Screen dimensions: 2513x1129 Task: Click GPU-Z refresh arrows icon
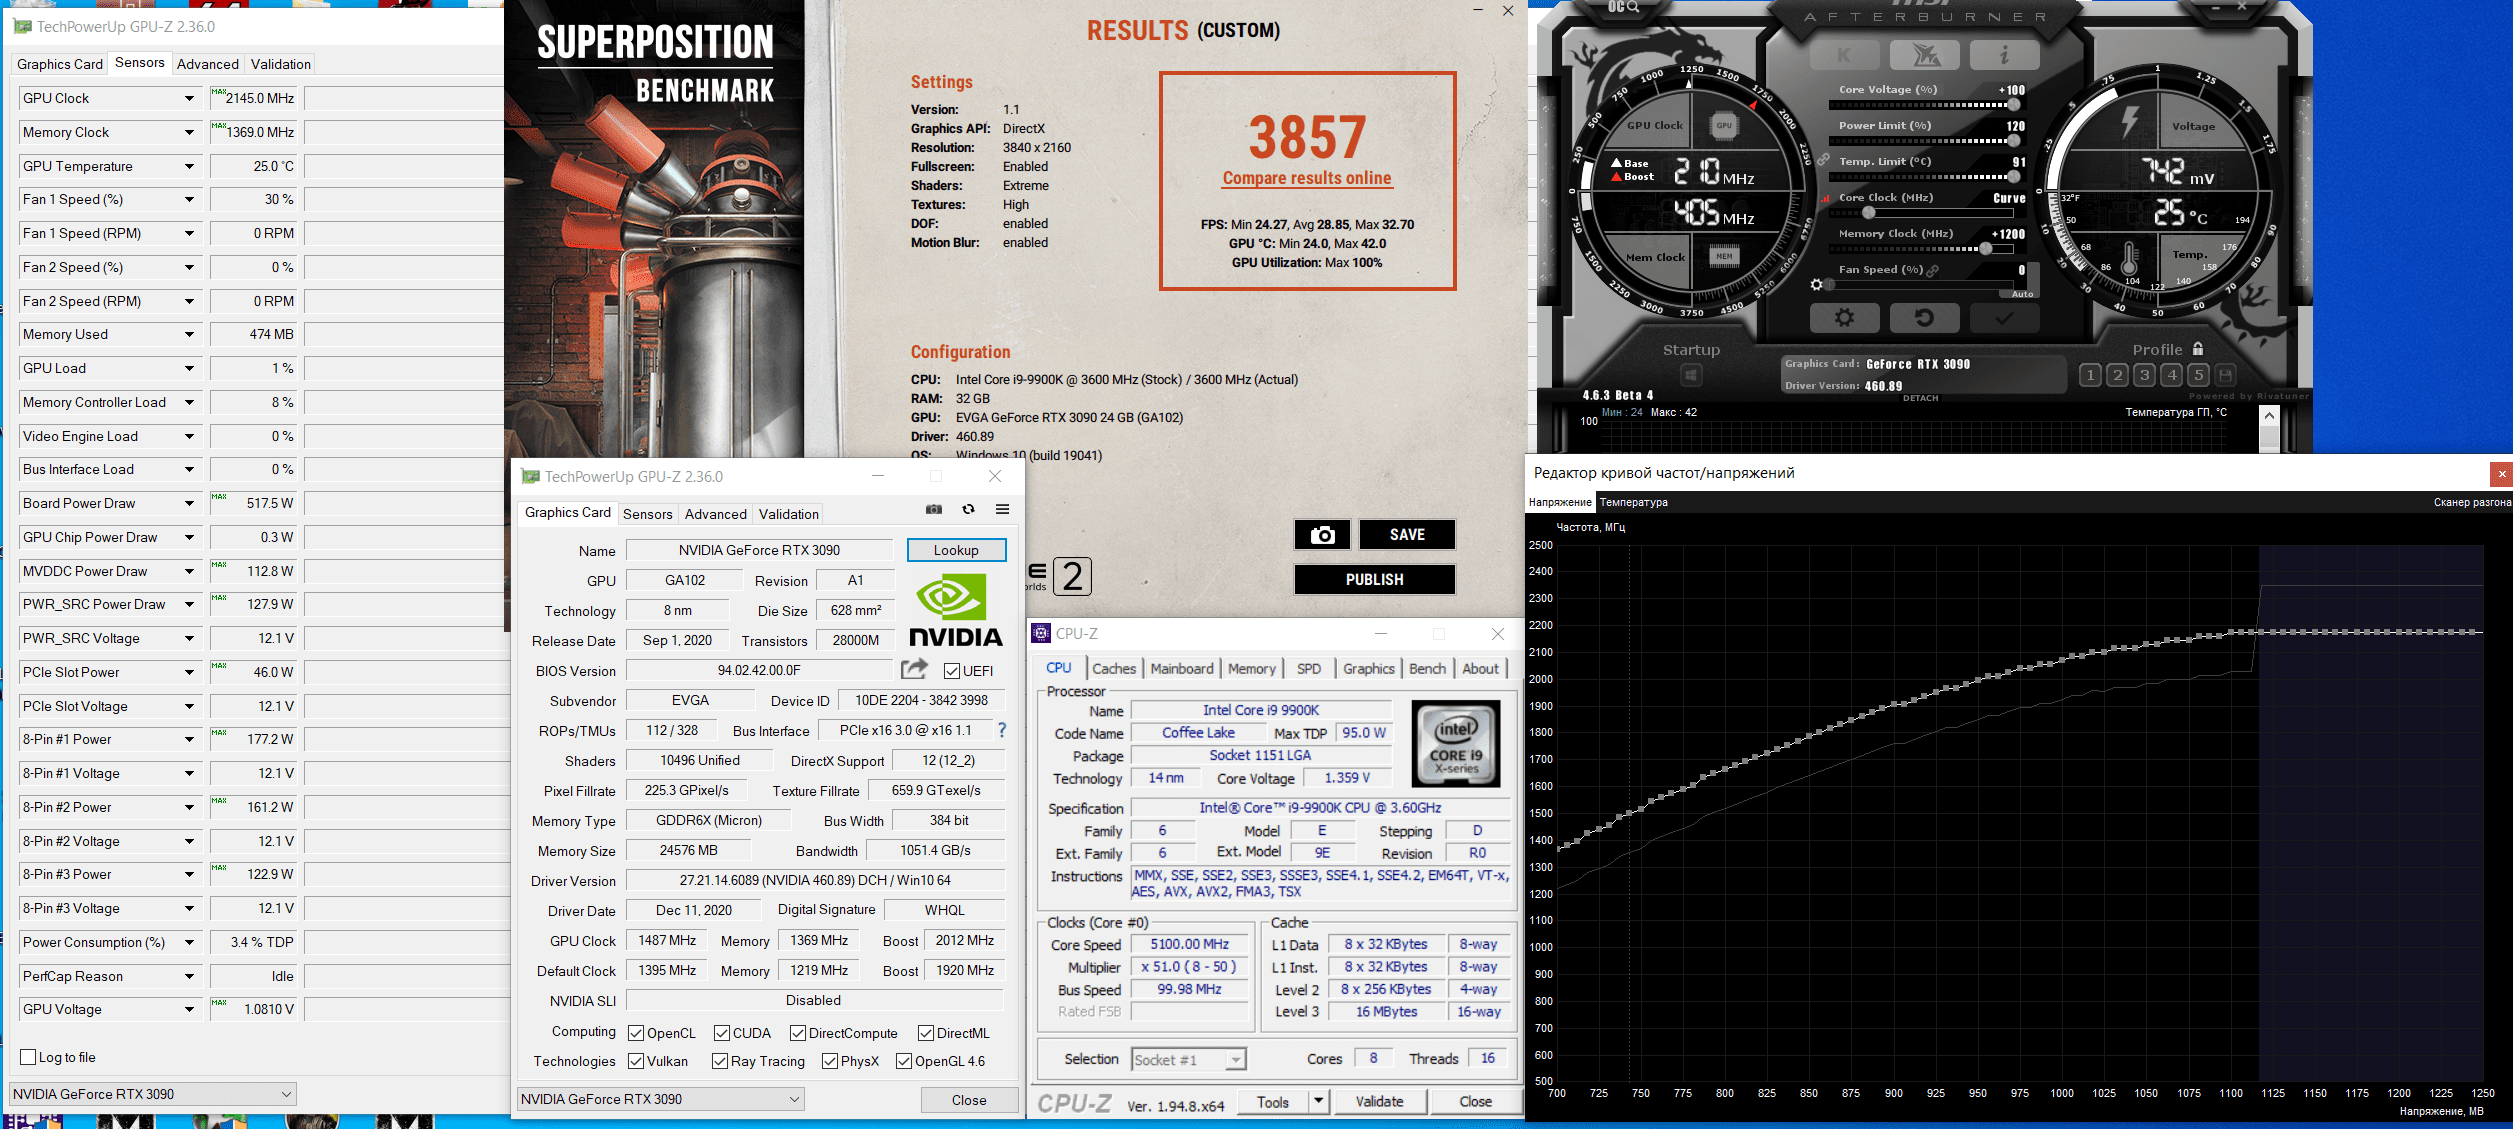pyautogui.click(x=968, y=509)
